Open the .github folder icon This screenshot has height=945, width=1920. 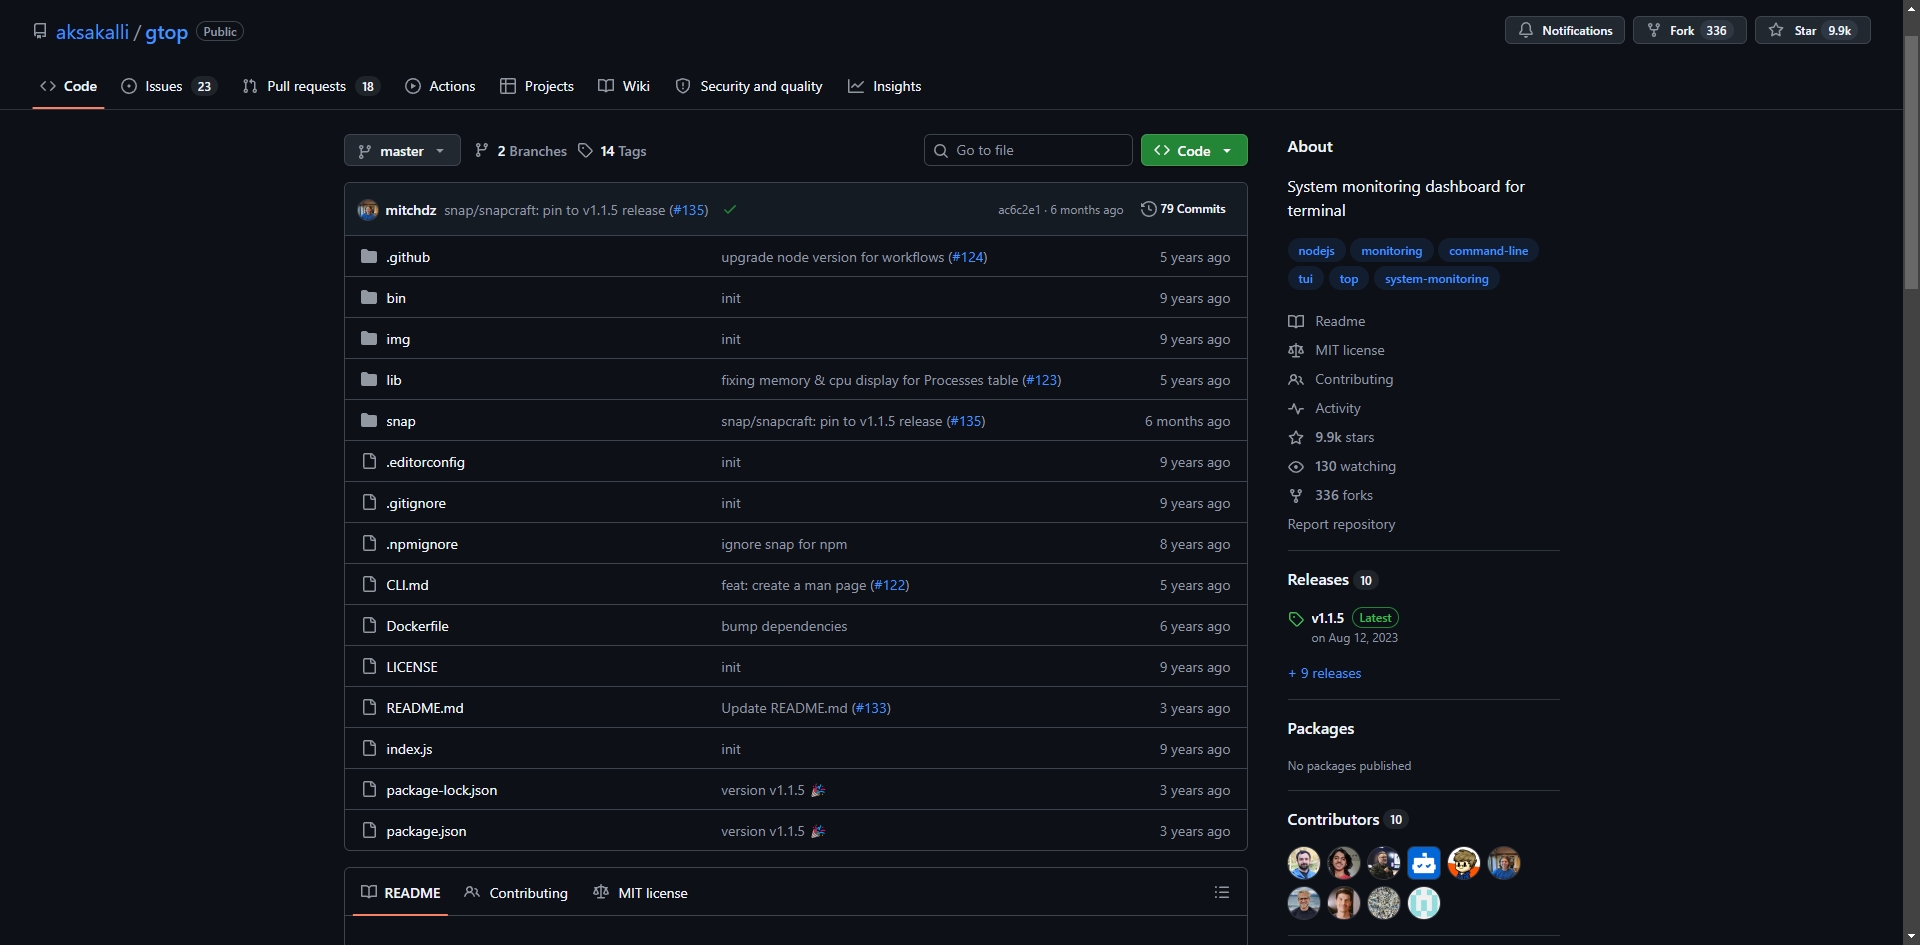[x=369, y=257]
